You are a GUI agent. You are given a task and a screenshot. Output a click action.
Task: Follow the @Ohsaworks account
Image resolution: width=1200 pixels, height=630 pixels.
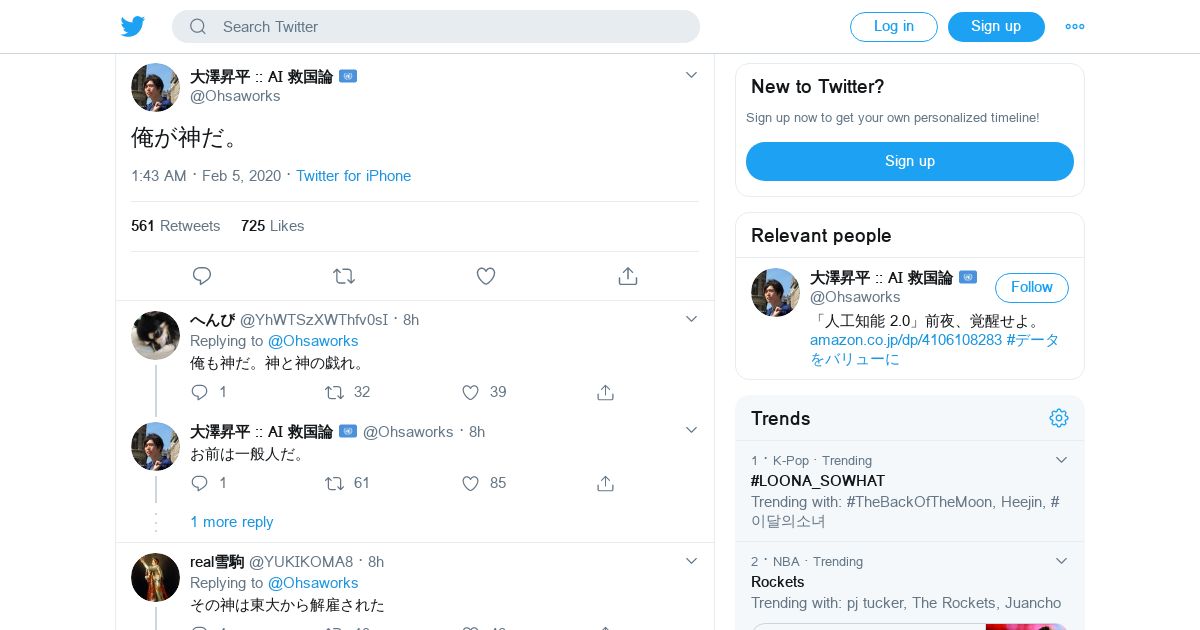pyautogui.click(x=1032, y=288)
